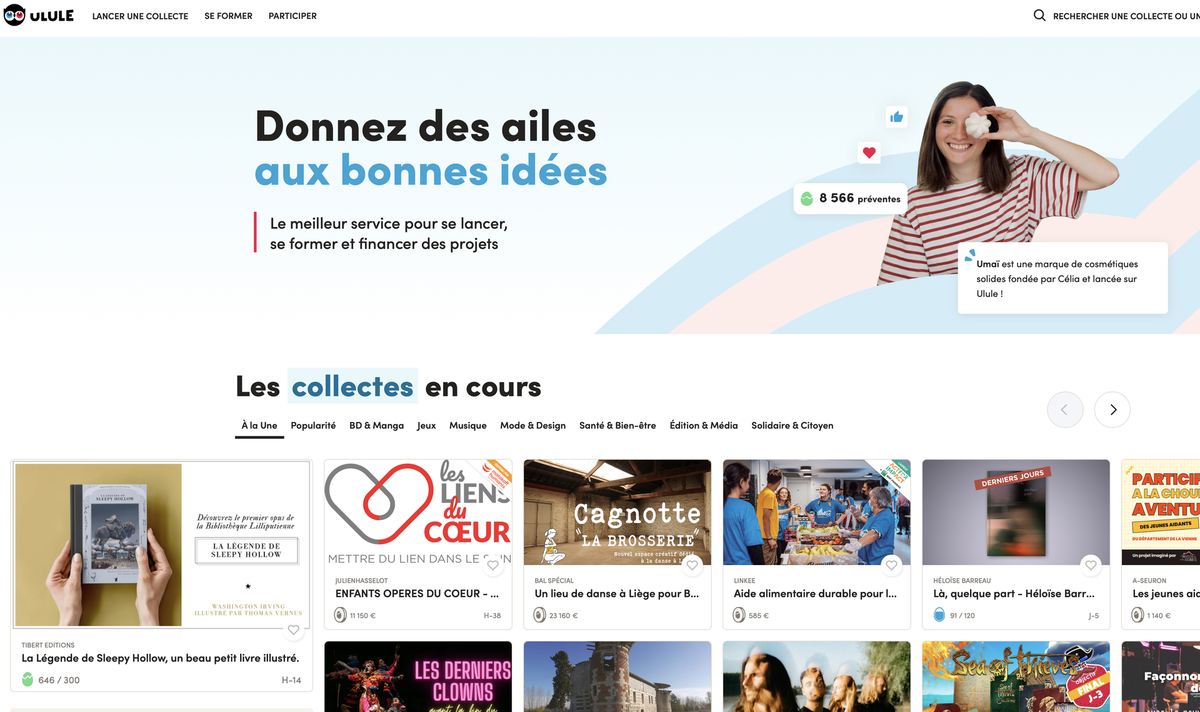This screenshot has height=712, width=1200.
Task: Click the Solidaire & Citoyen category
Action: tap(792, 425)
